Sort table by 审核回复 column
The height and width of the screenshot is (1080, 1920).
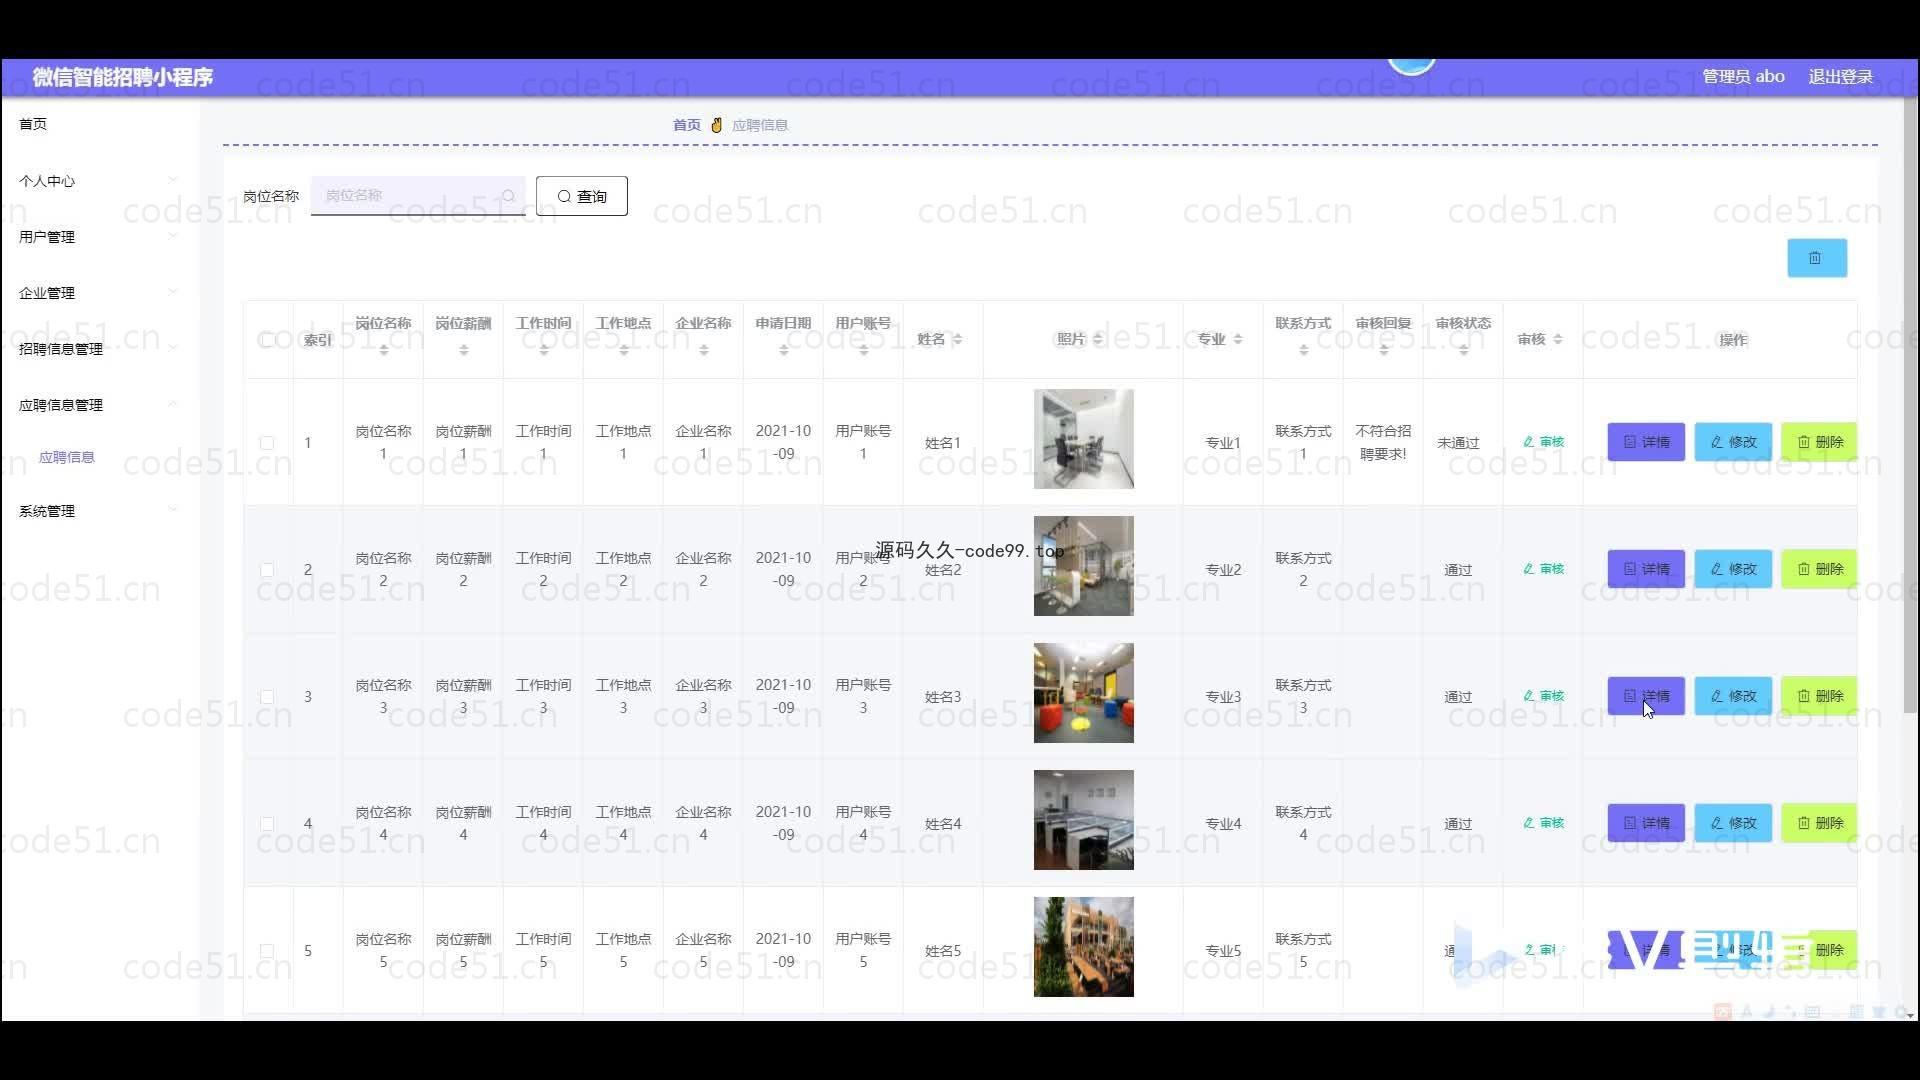click(x=1383, y=350)
